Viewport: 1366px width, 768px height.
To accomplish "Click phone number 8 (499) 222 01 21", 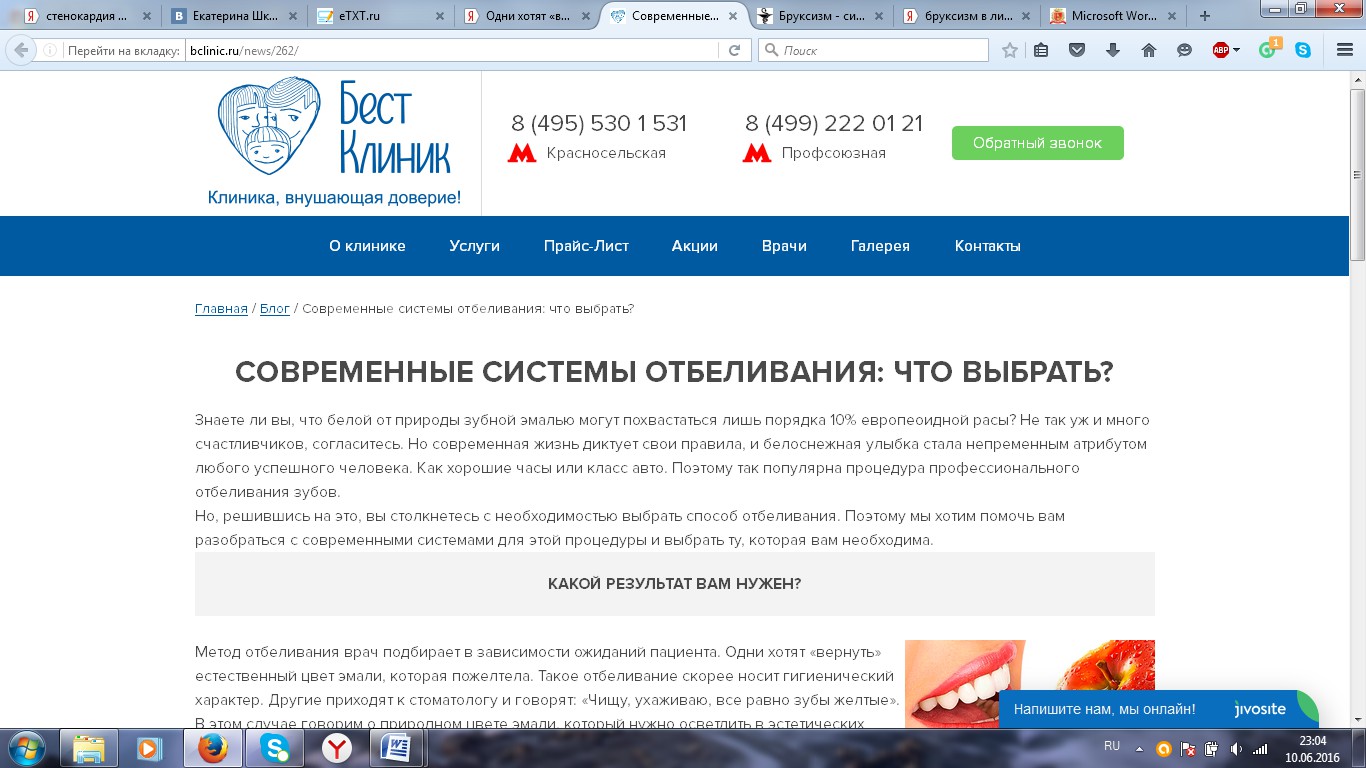I will pos(834,124).
